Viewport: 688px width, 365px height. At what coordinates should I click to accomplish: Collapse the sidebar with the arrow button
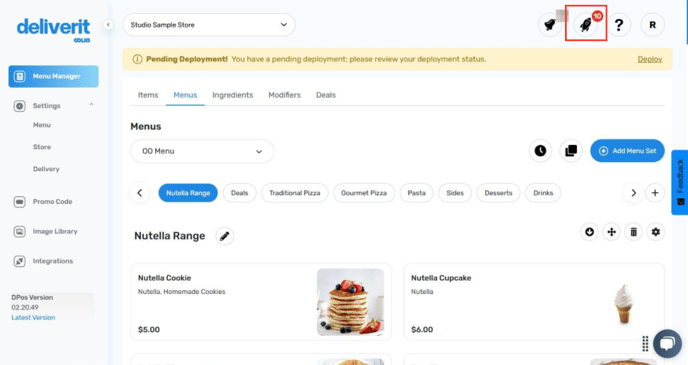(108, 25)
